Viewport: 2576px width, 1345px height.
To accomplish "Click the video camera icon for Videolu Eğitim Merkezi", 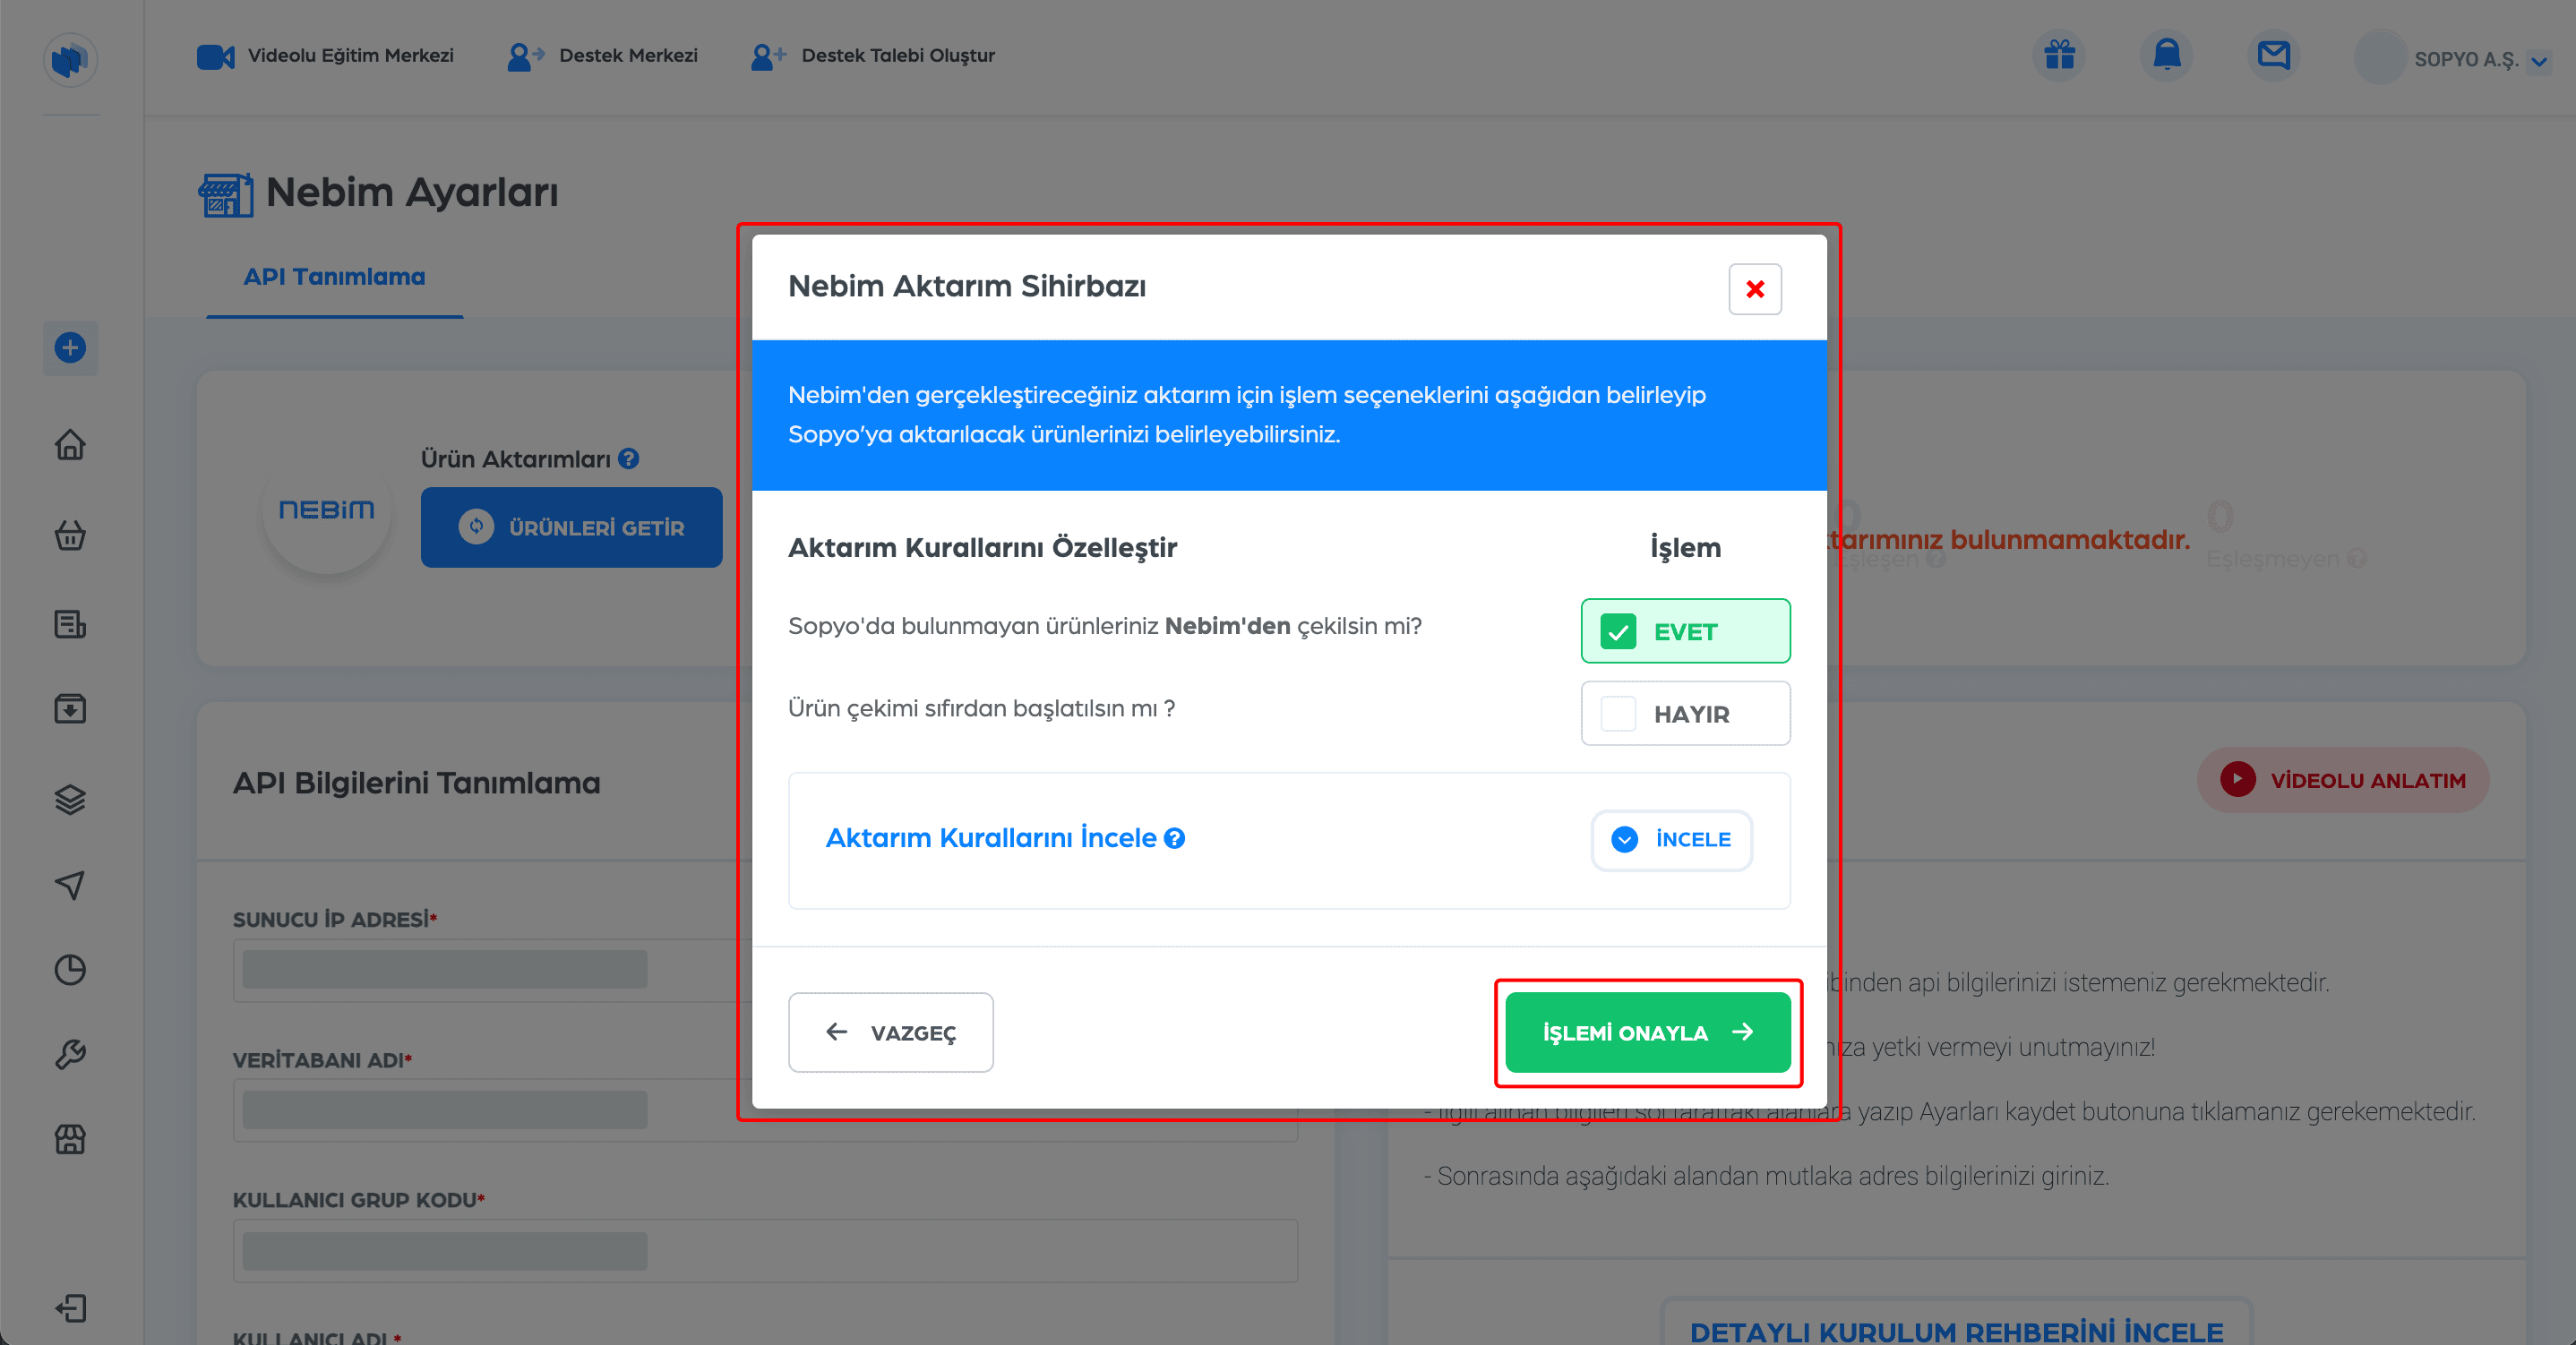I will tap(215, 56).
